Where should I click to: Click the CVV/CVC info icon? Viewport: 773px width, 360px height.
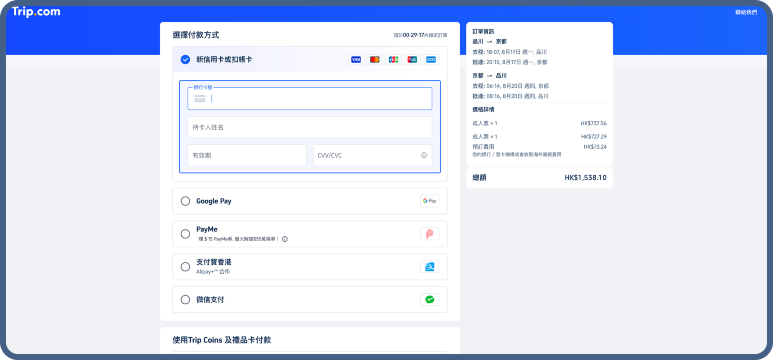click(x=423, y=155)
